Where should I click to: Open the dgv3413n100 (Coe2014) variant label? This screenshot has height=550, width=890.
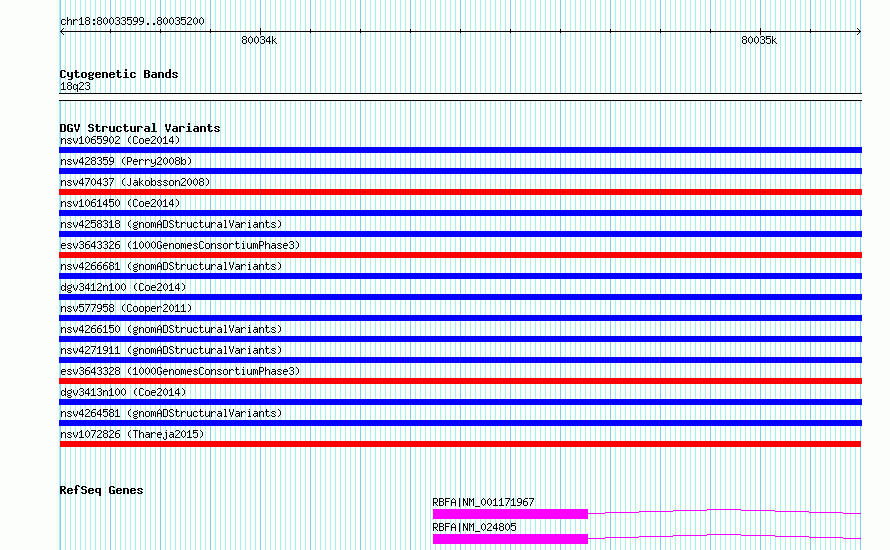(123, 392)
